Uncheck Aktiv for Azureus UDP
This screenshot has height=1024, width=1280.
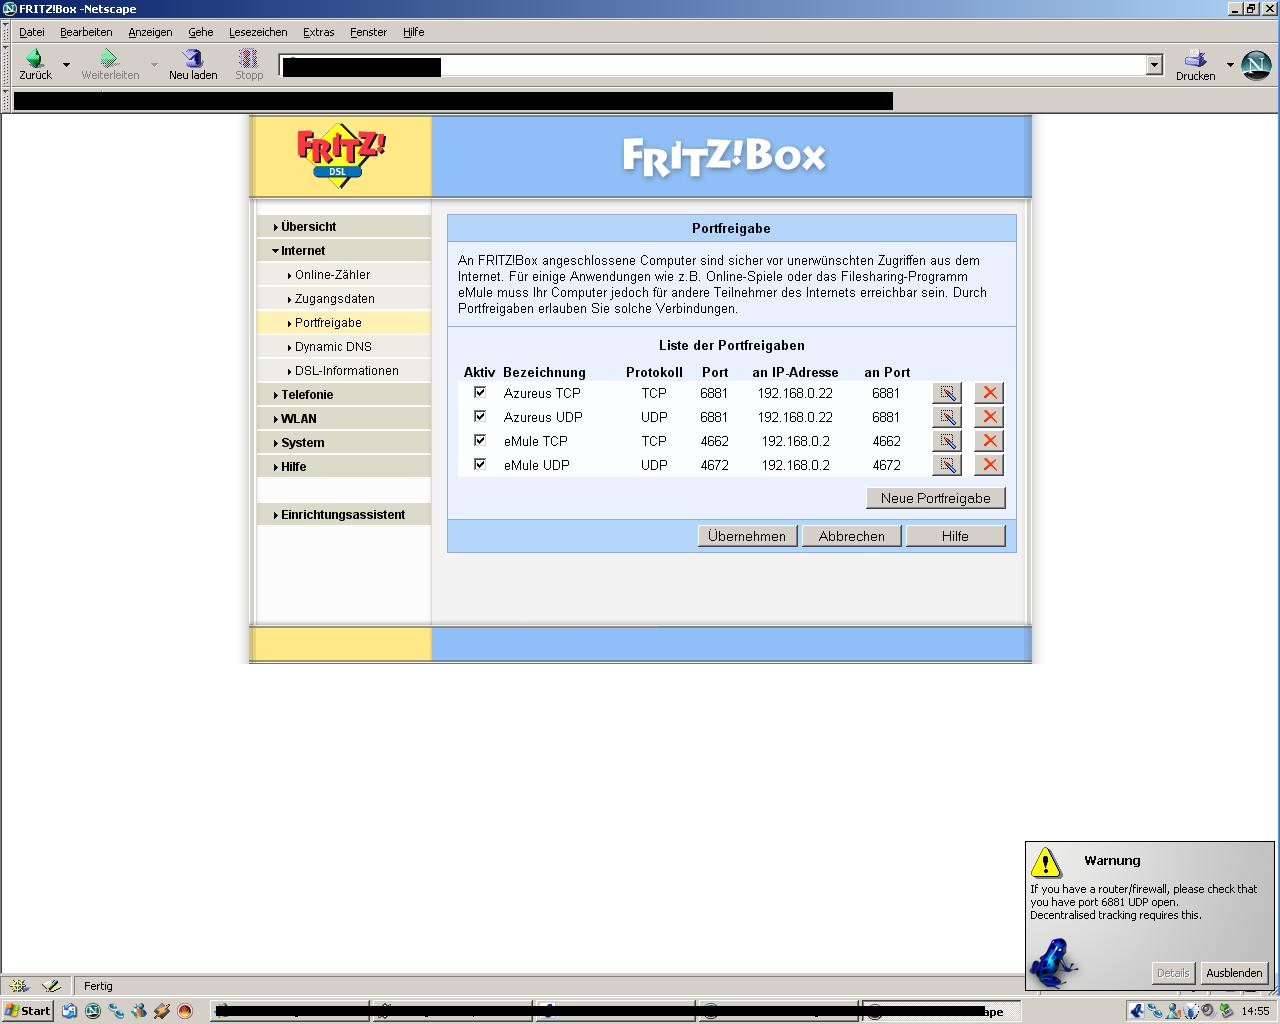pyautogui.click(x=480, y=416)
